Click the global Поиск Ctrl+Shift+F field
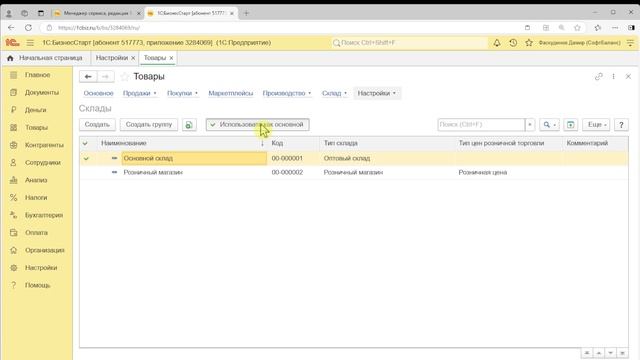Screen dimensions: 640x360 pyautogui.click(x=409, y=42)
